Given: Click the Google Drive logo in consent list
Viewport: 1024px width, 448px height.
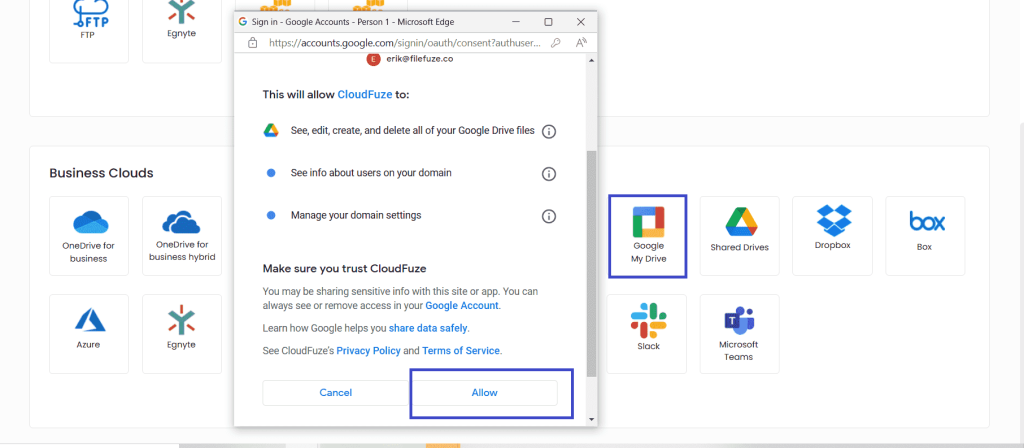Looking at the screenshot, I should click(271, 131).
